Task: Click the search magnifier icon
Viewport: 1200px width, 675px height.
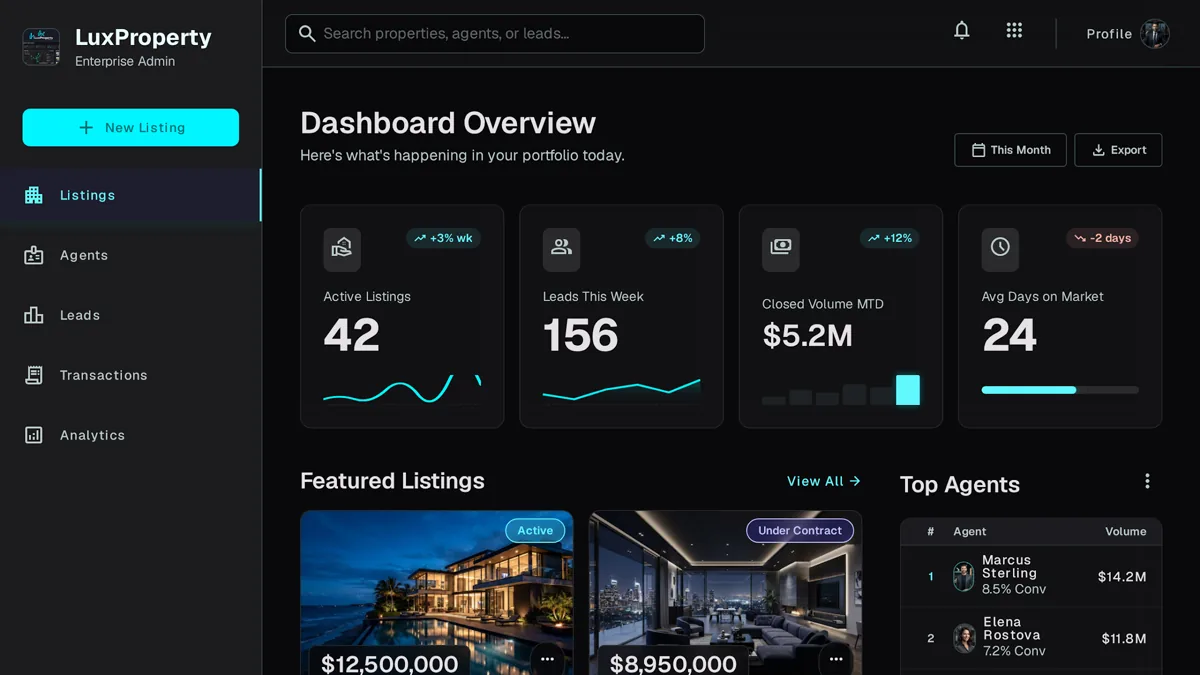Action: click(307, 34)
